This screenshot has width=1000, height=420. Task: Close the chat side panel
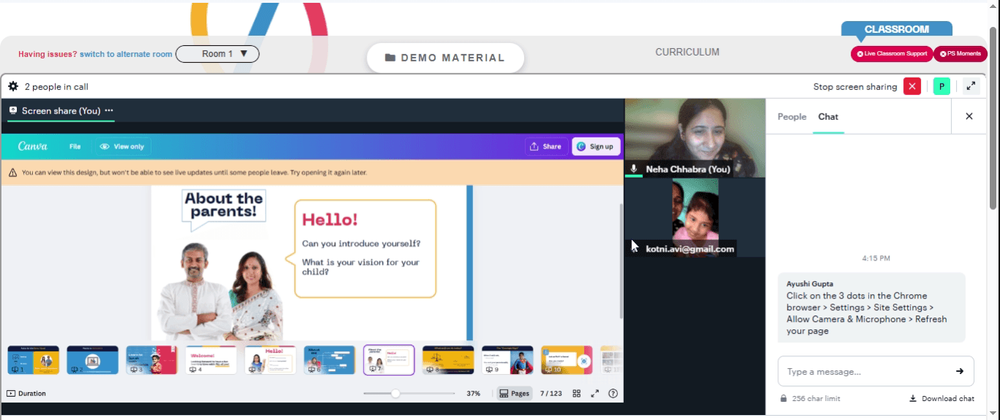[969, 116]
